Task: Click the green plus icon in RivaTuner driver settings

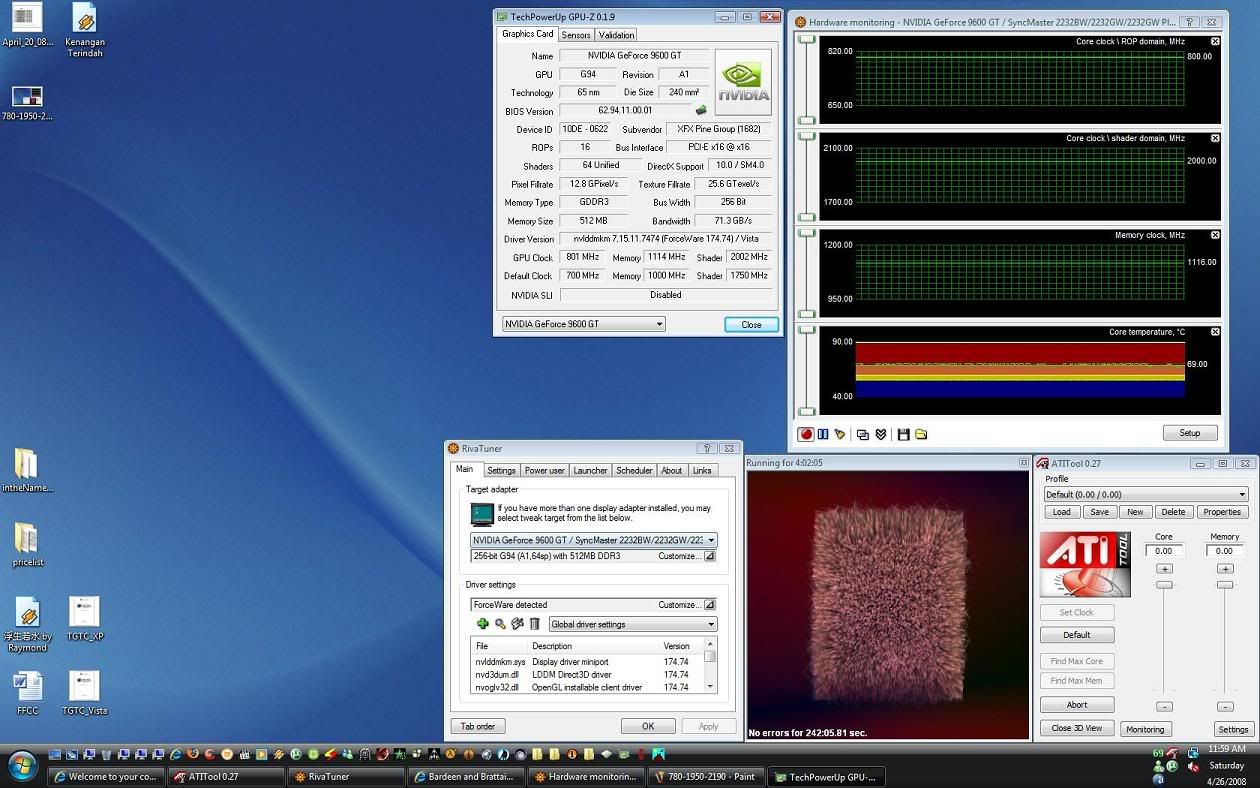Action: (482, 624)
